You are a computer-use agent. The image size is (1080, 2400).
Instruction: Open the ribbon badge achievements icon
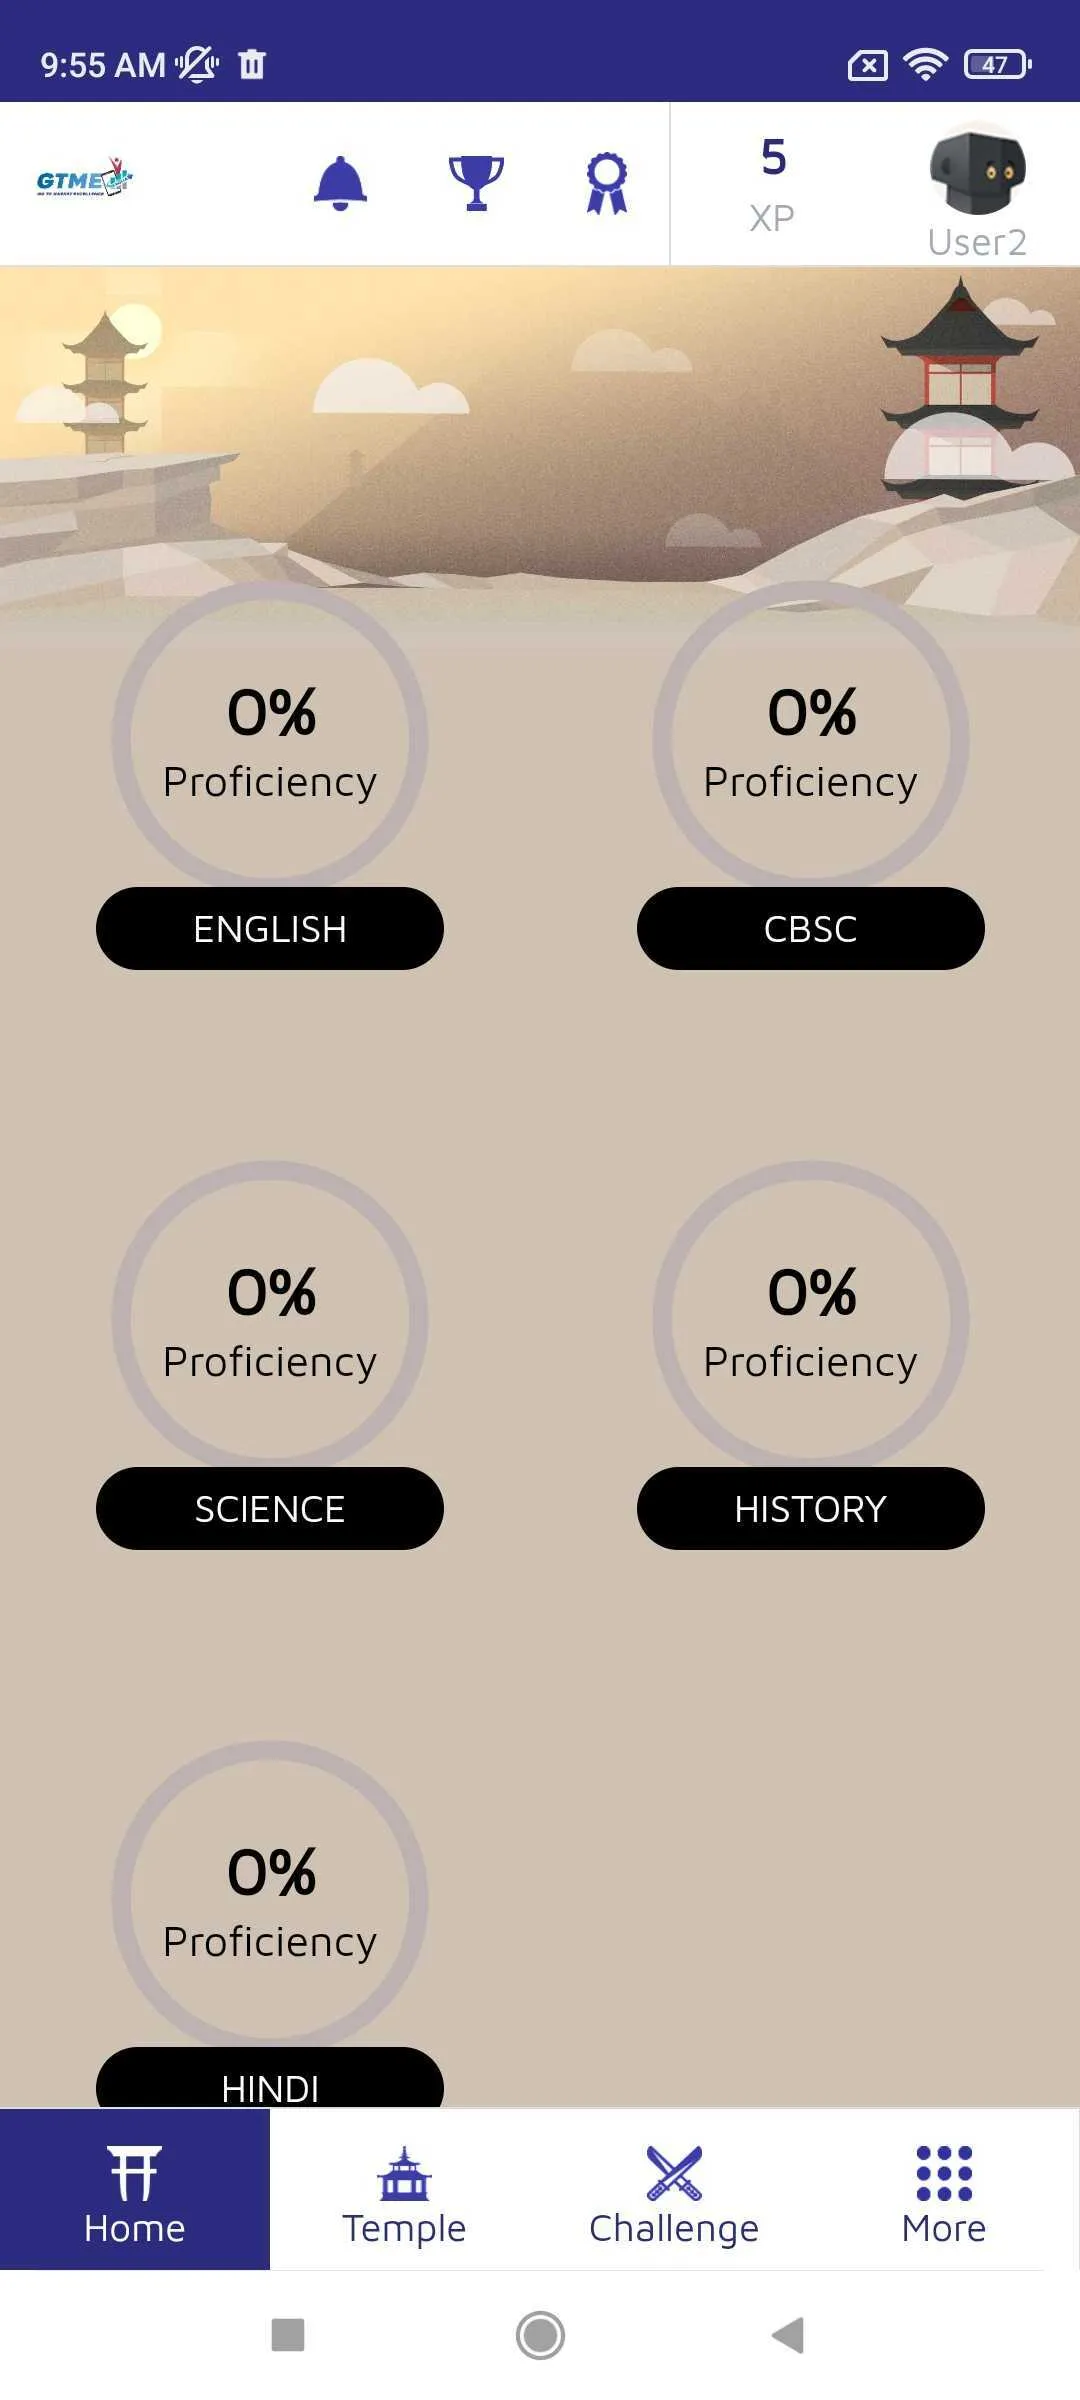coord(606,183)
